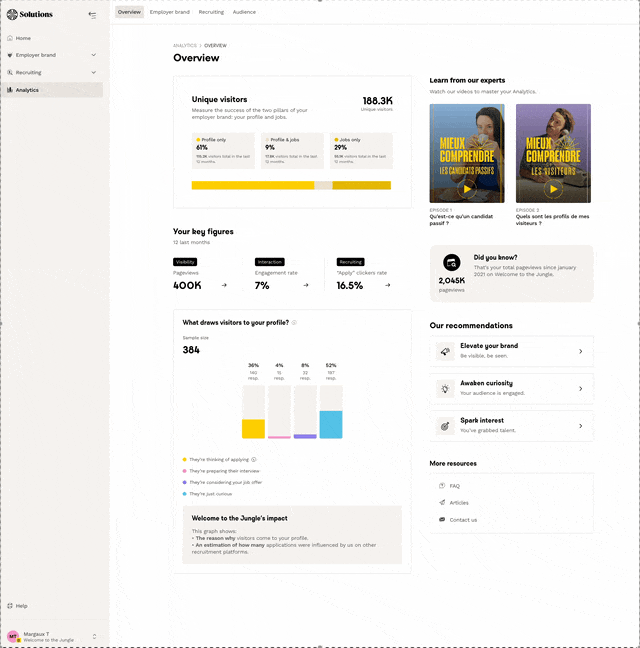The width and height of the screenshot is (640, 648).
Task: Expand the Employer brand sidebar section
Action: click(93, 55)
